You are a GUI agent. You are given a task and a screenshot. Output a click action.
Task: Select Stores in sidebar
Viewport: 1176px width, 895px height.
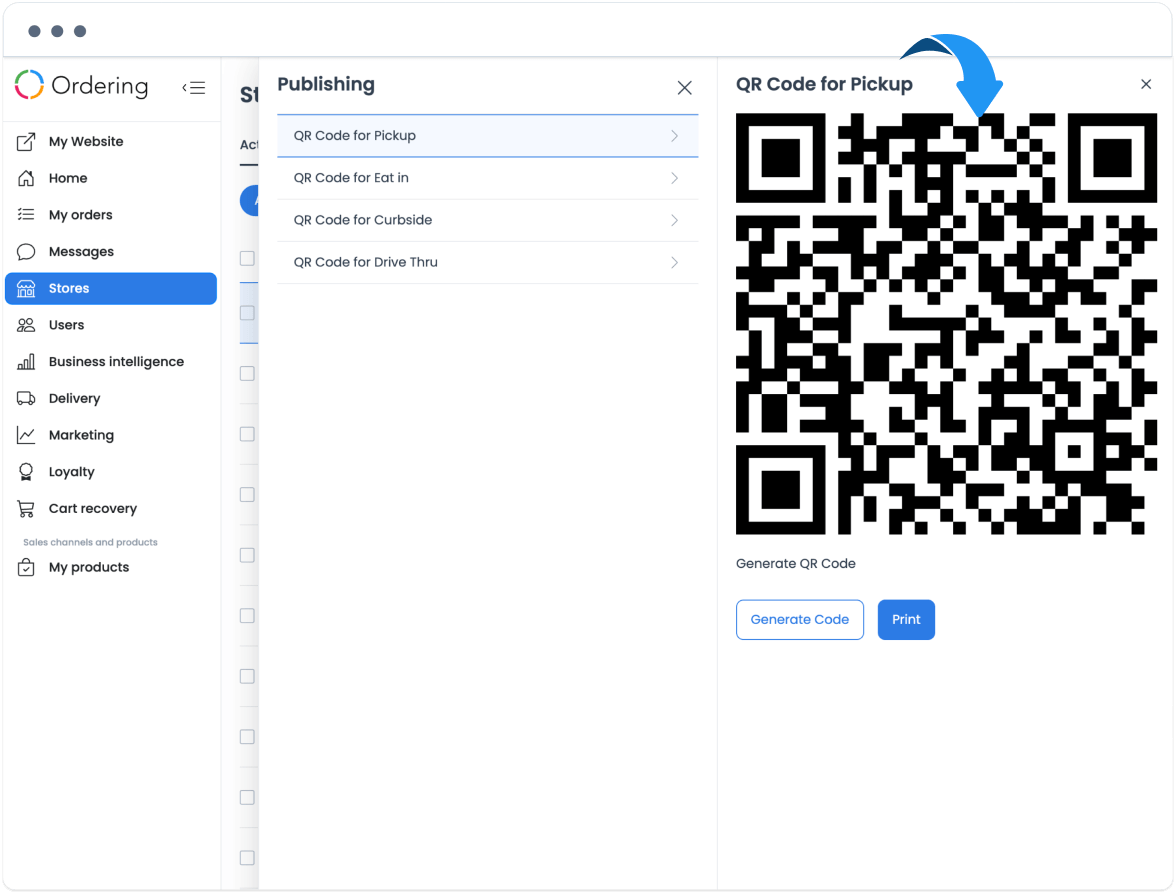click(111, 288)
